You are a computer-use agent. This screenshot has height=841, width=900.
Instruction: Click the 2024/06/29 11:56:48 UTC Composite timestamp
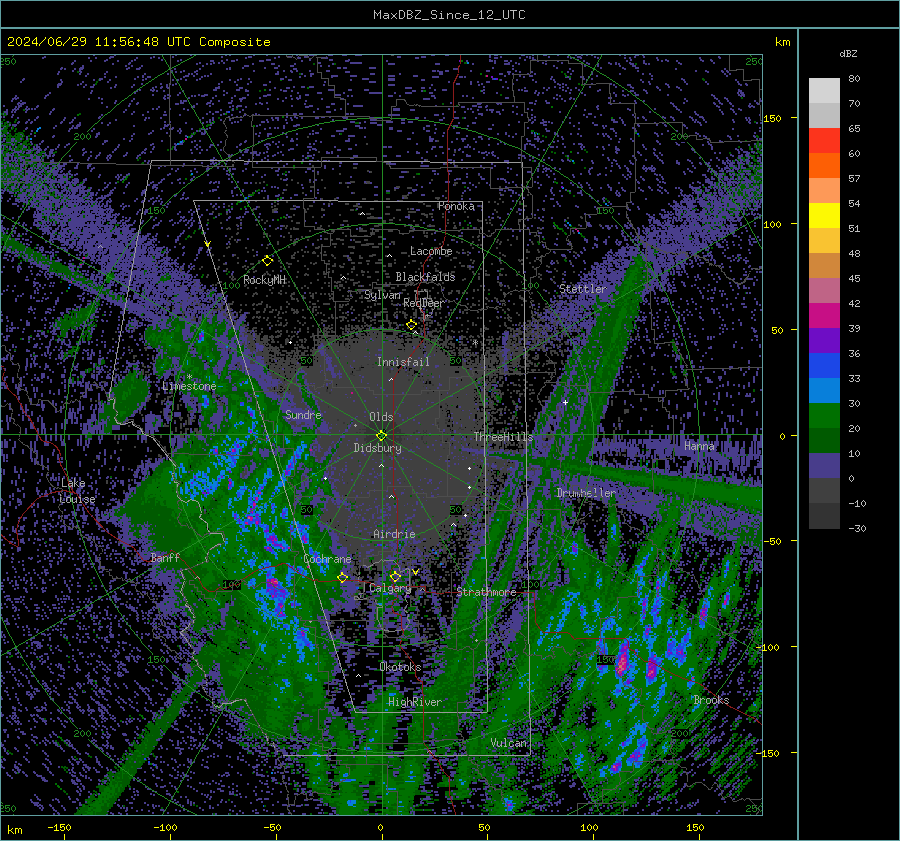[x=139, y=42]
